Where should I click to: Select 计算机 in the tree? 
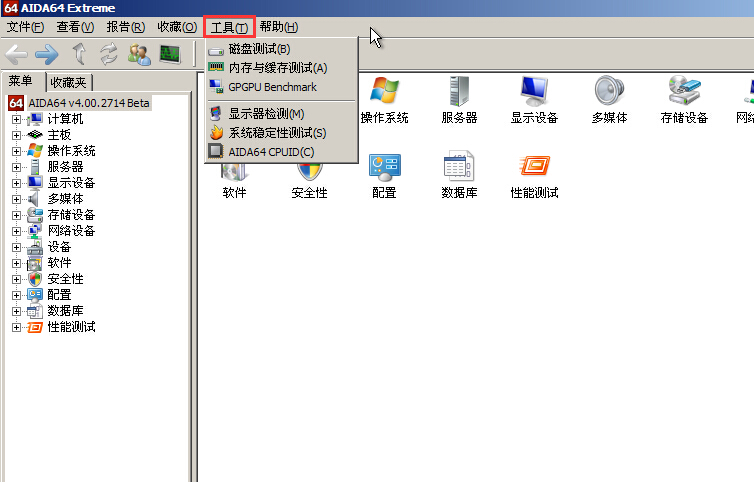[65, 119]
